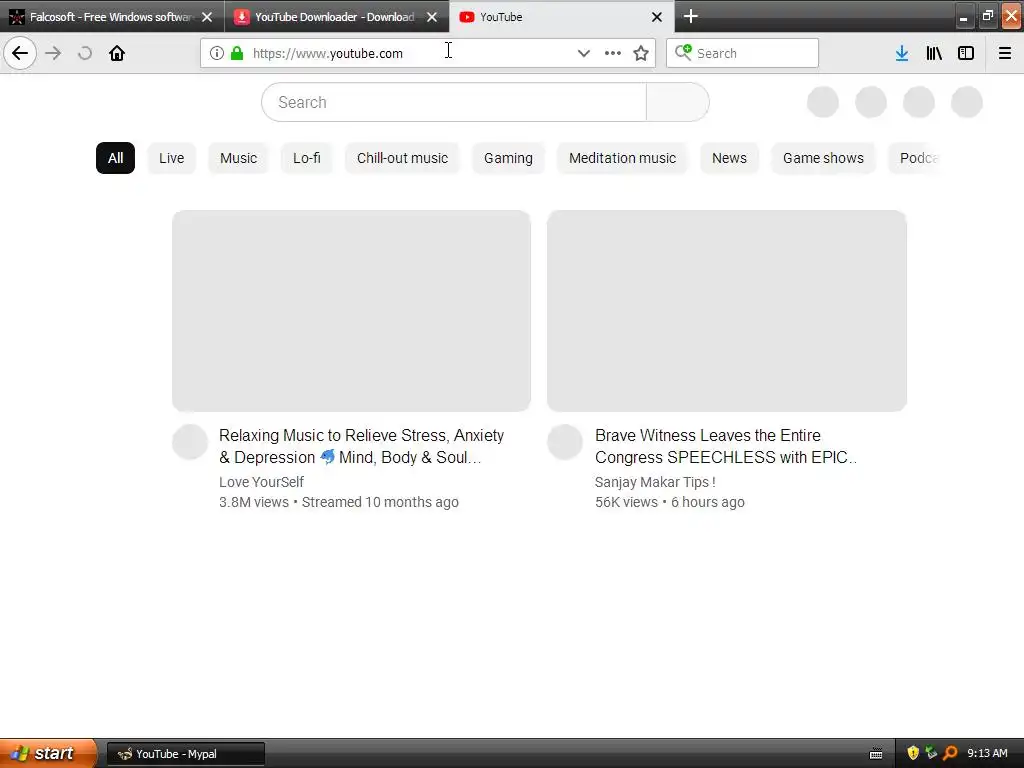Select the Chill-out music filter chip
Viewport: 1024px width, 768px height.
click(x=402, y=158)
